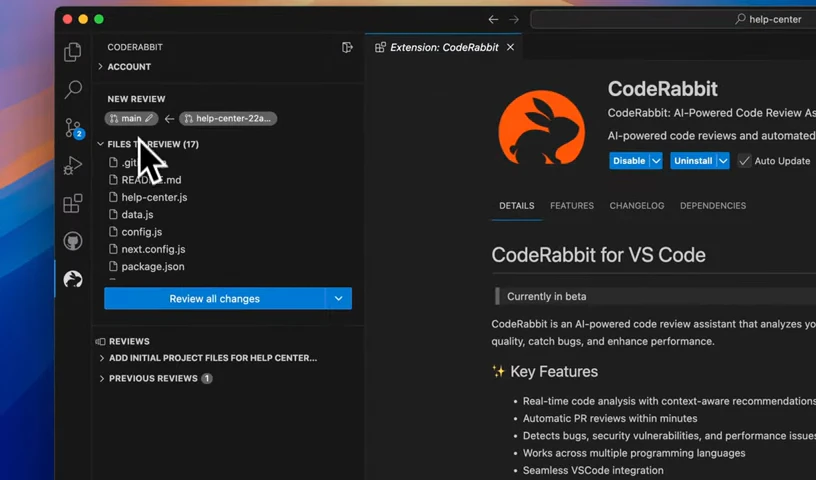The height and width of the screenshot is (480, 816).
Task: Open the Extensions view icon
Action: point(73,204)
